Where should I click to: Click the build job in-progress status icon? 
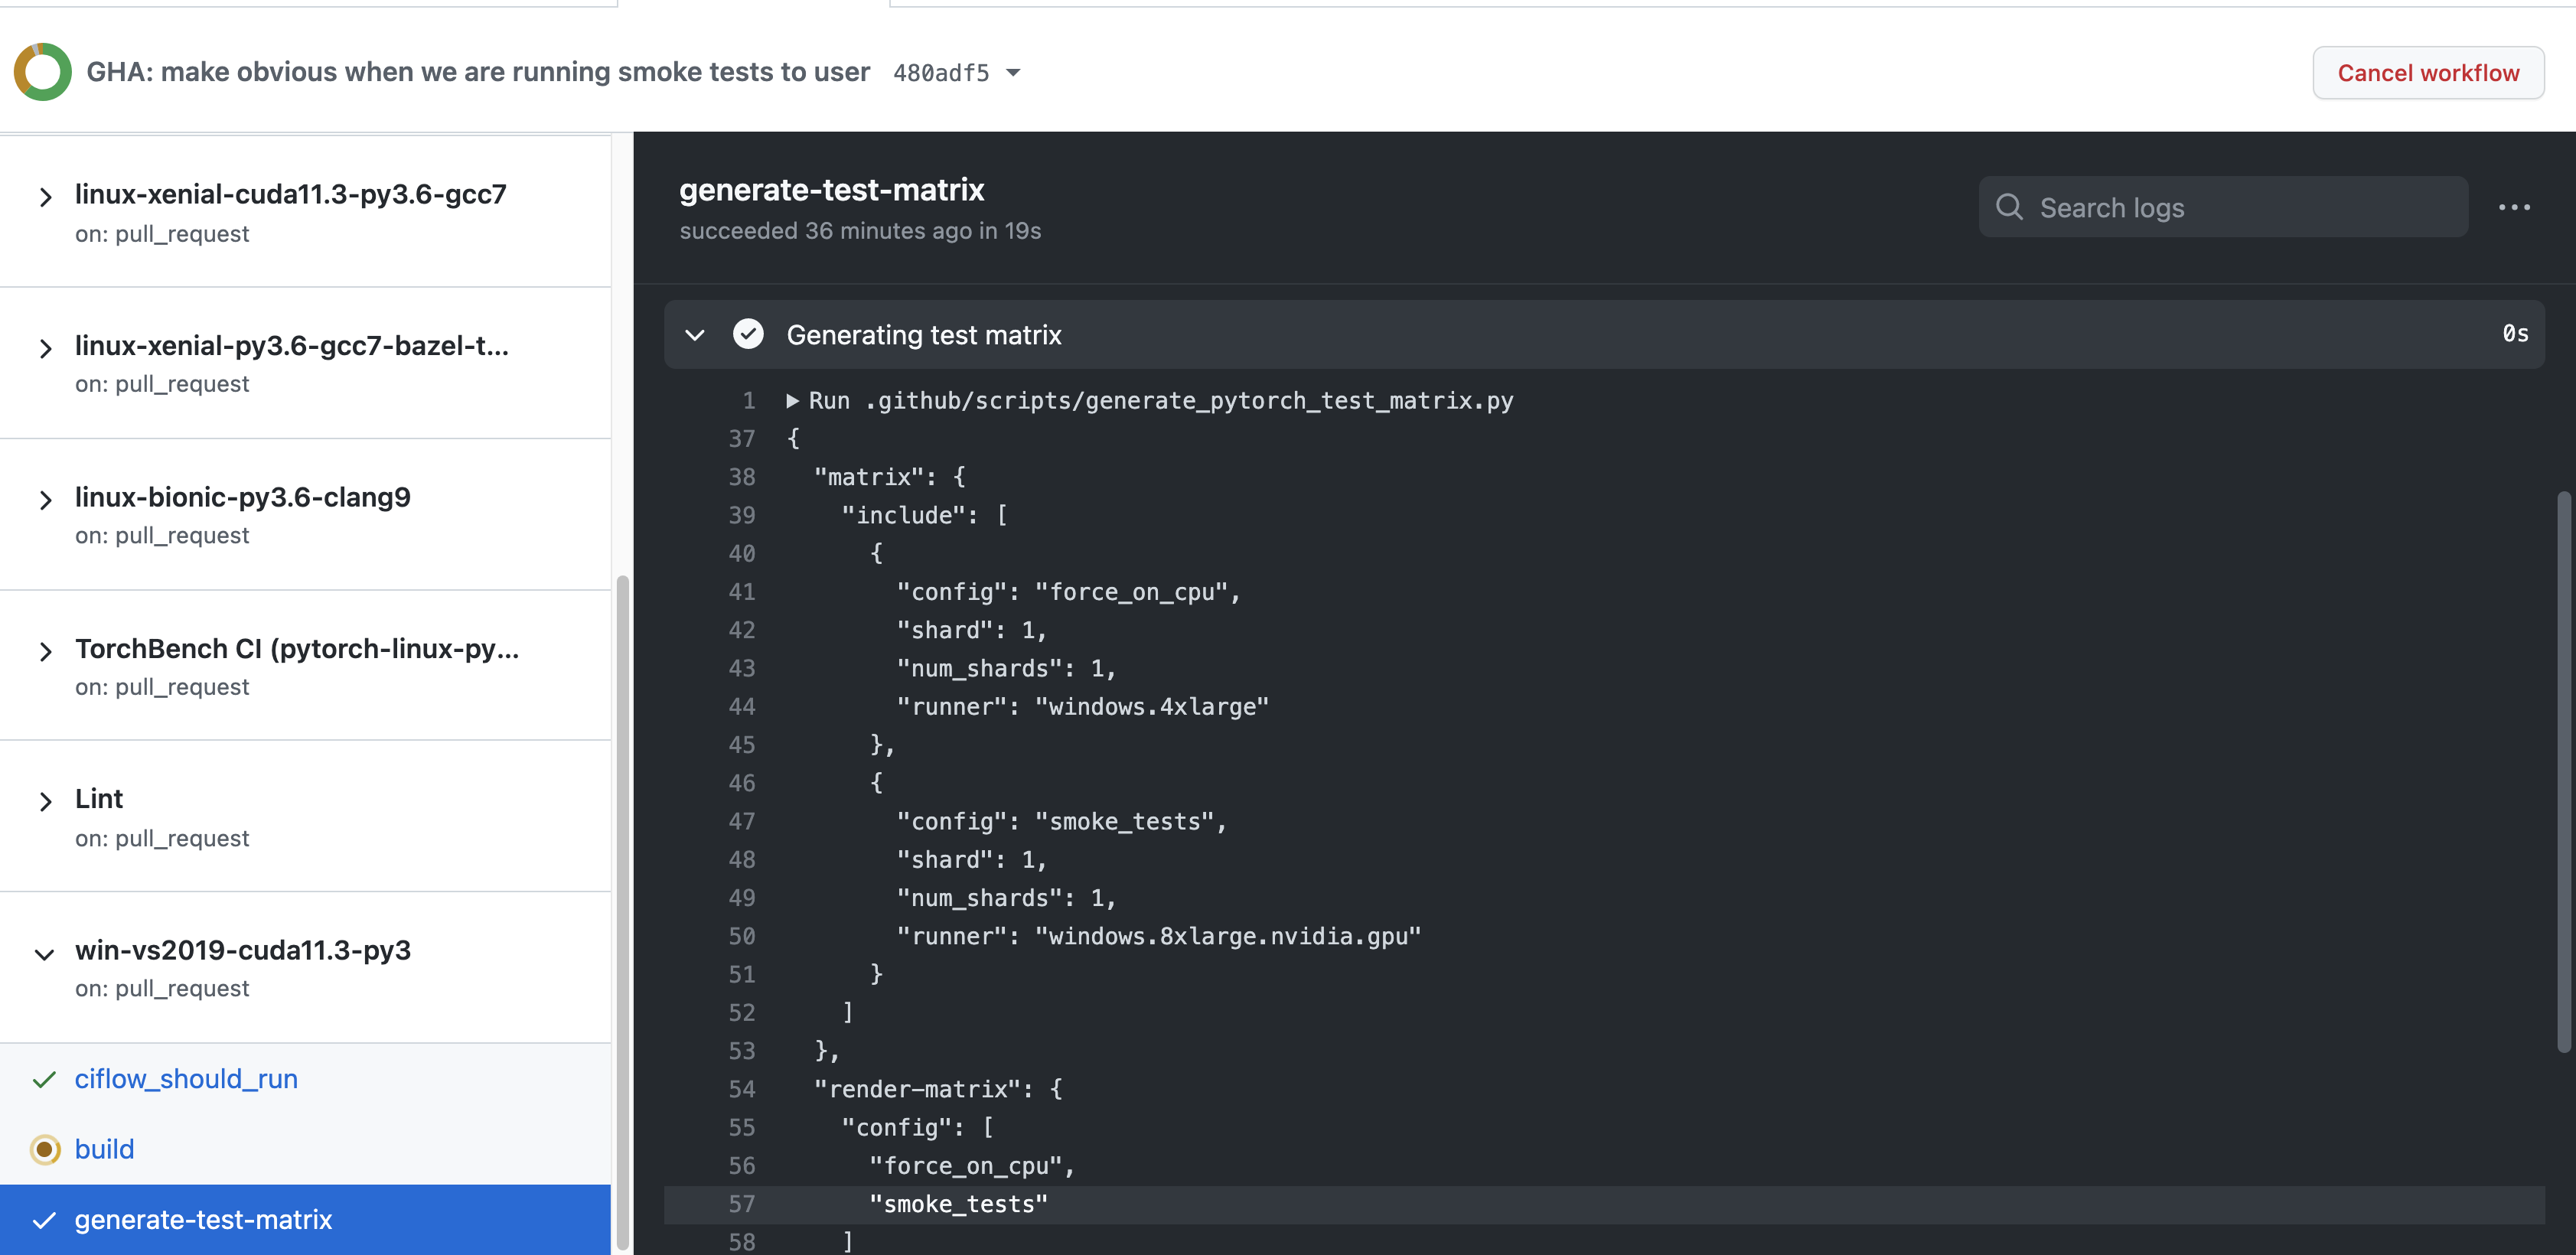coord(44,1149)
